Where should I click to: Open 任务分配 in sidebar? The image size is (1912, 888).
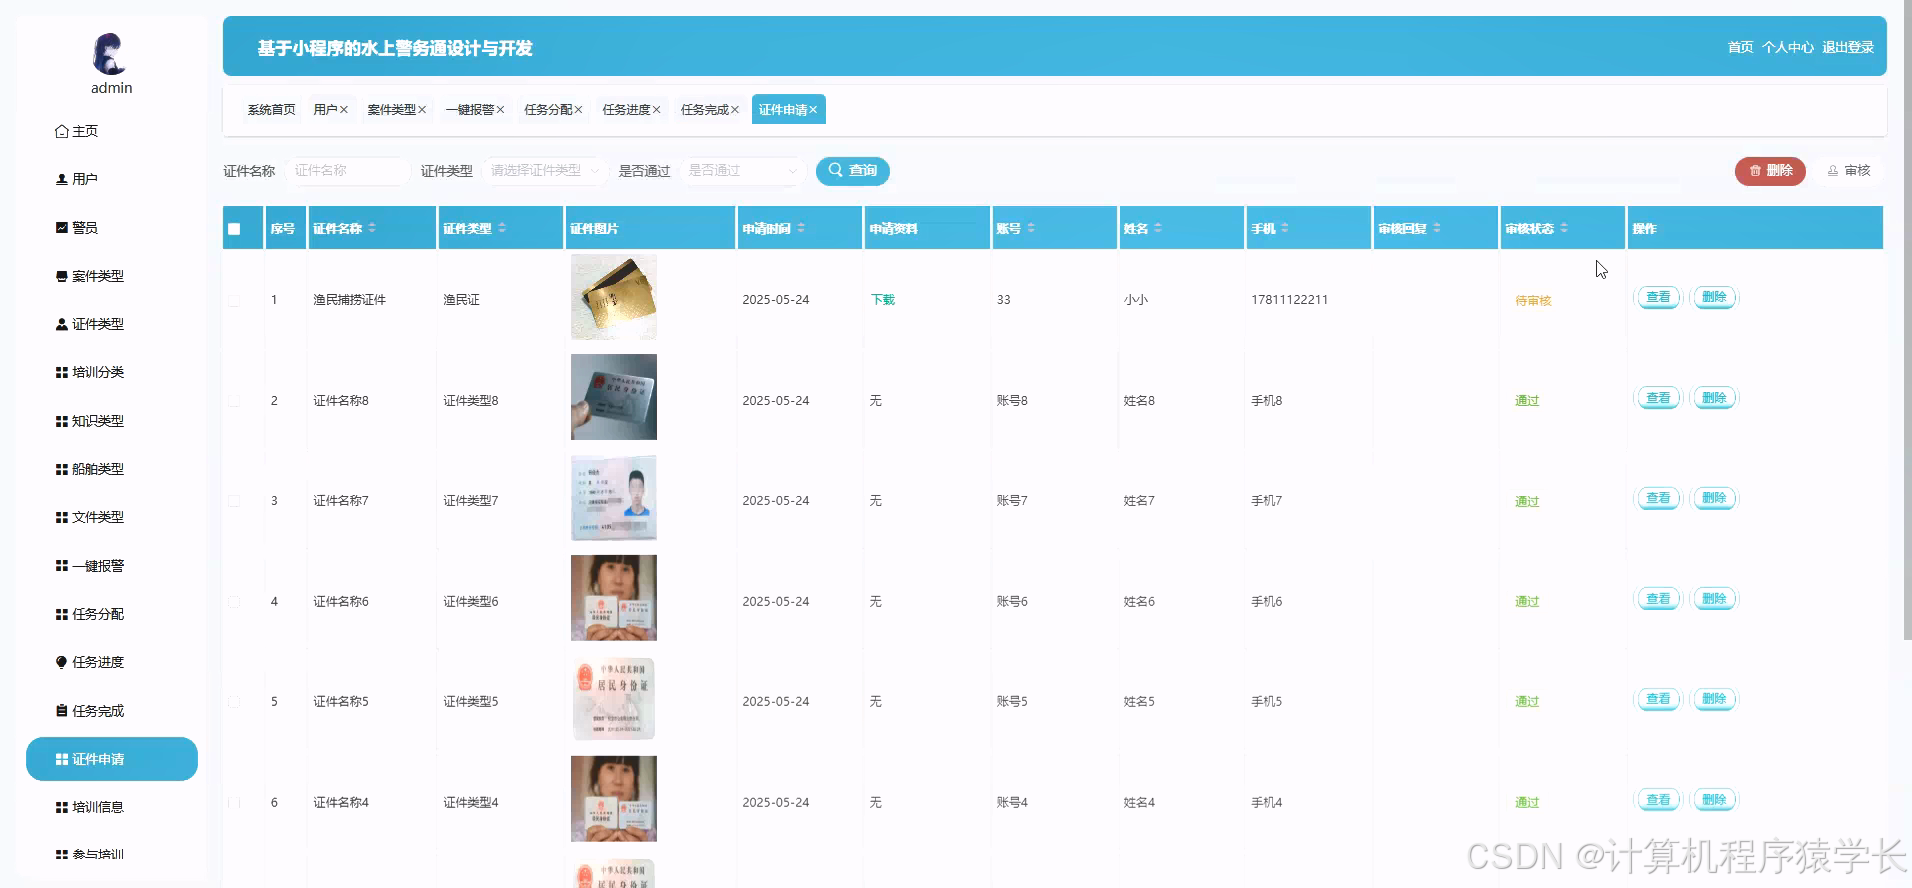[90, 614]
